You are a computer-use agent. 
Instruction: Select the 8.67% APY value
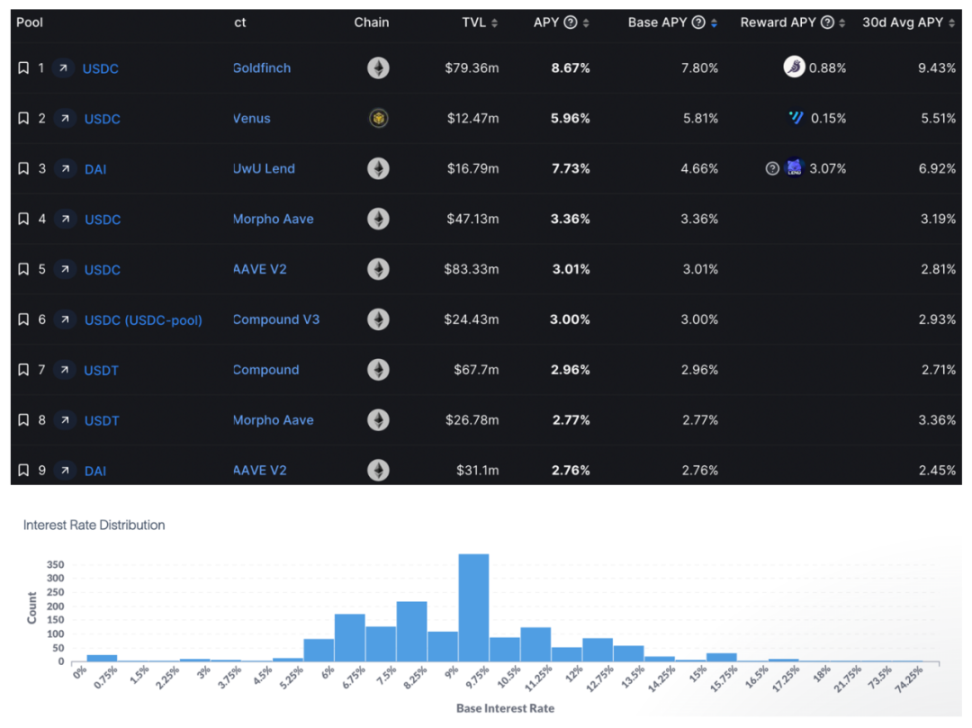(x=570, y=68)
